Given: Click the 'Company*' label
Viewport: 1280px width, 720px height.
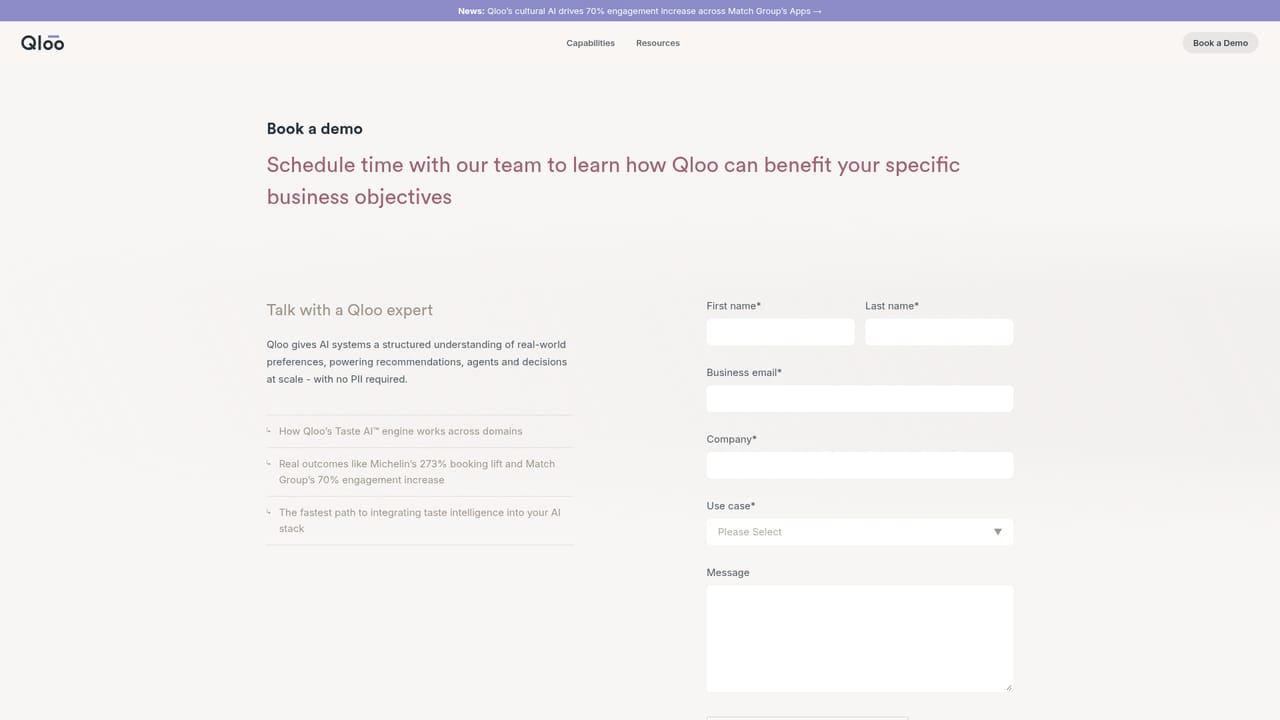Looking at the screenshot, I should pyautogui.click(x=732, y=439).
